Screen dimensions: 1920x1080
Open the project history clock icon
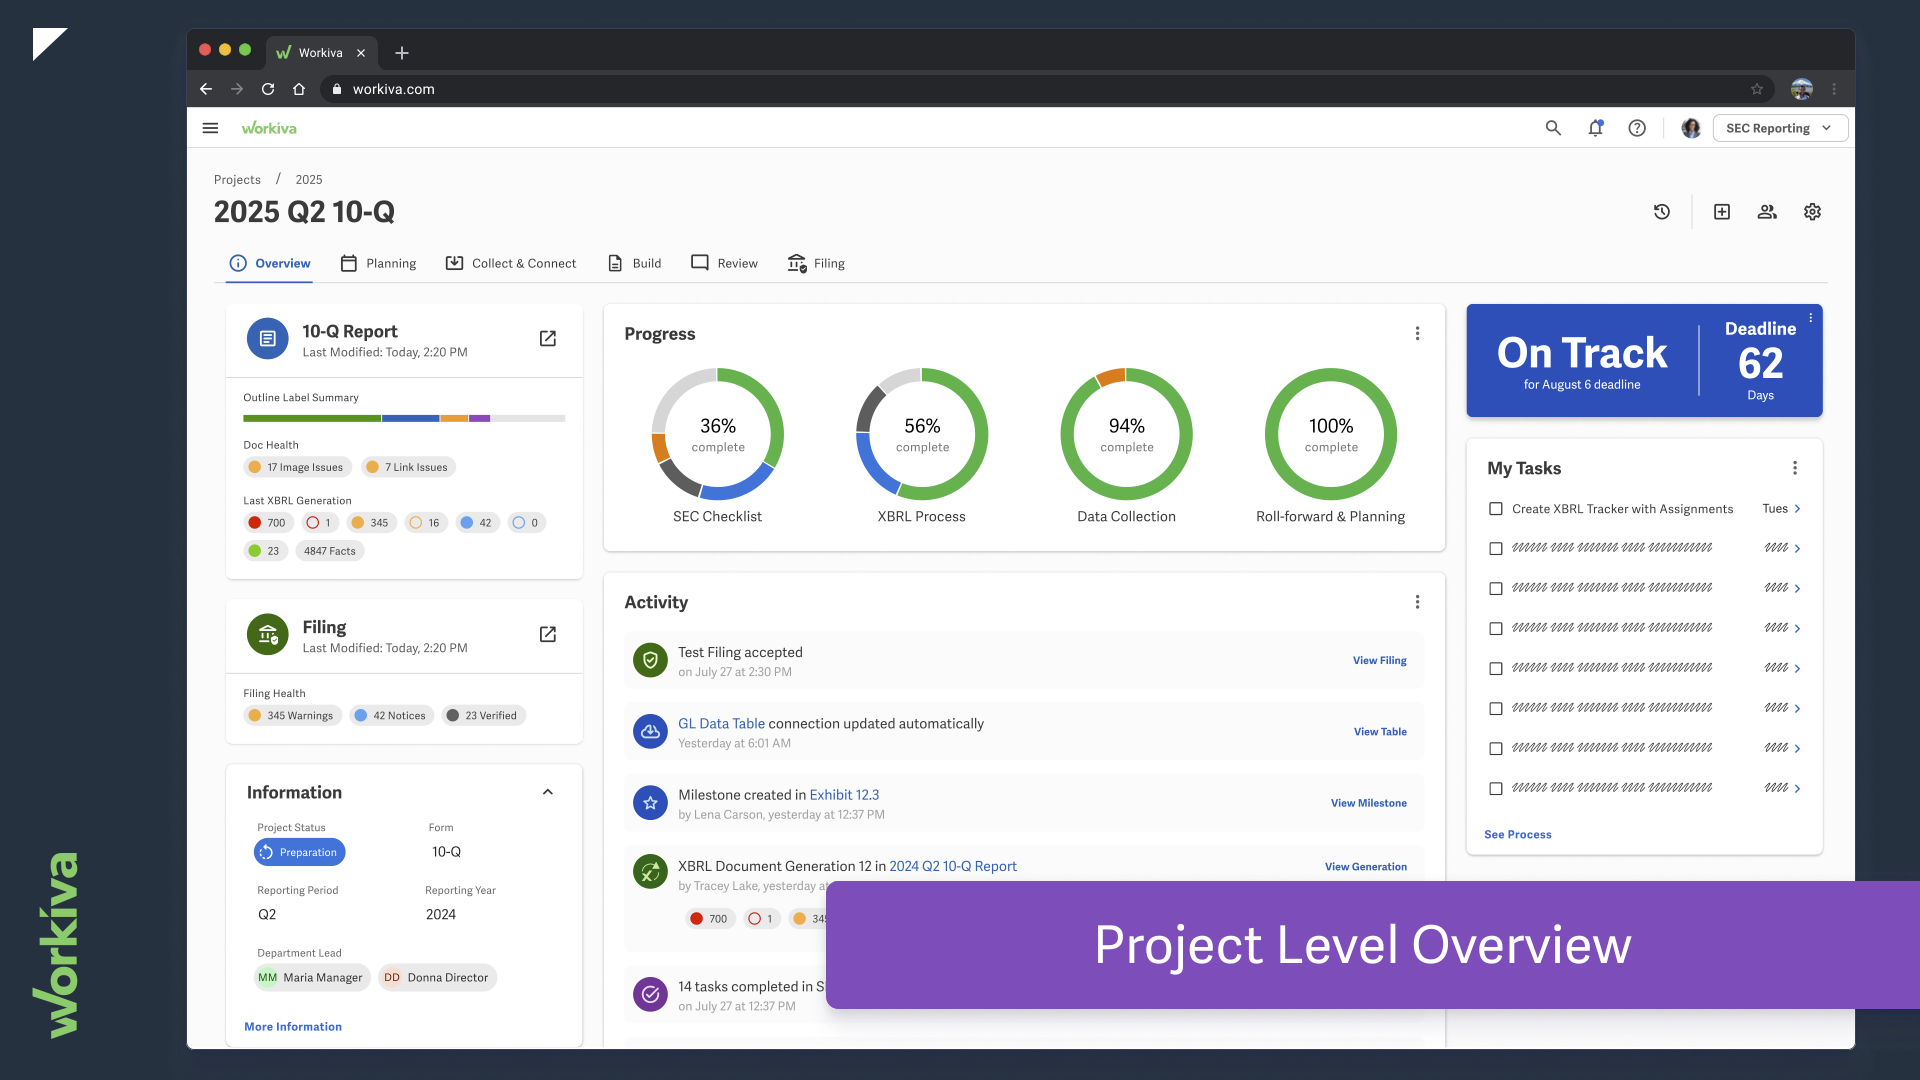tap(1662, 212)
